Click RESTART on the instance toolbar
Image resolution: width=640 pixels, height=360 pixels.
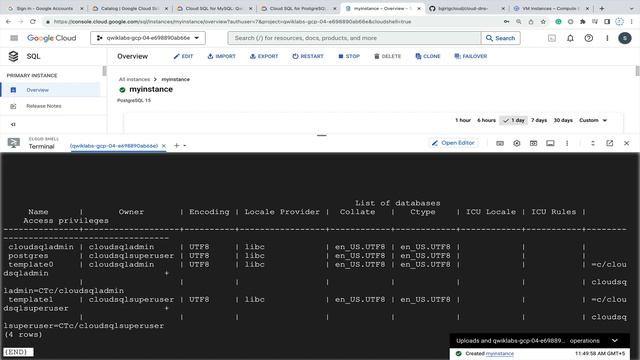tap(308, 56)
